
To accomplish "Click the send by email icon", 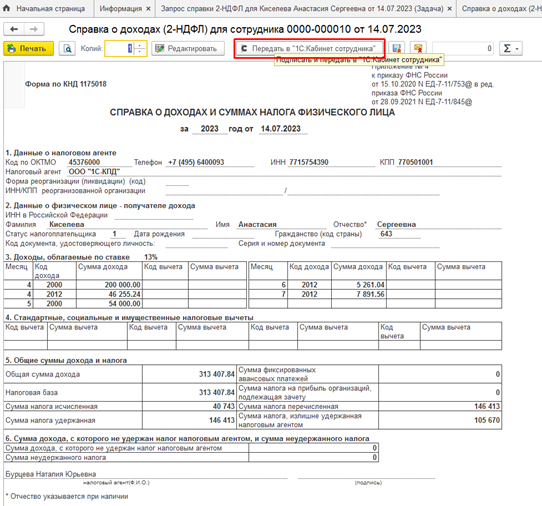I will [418, 48].
